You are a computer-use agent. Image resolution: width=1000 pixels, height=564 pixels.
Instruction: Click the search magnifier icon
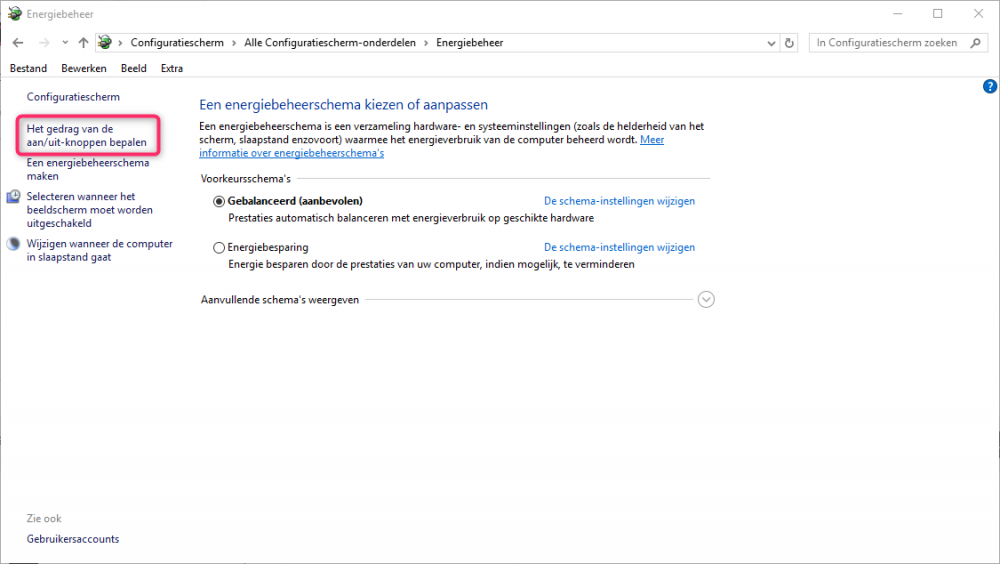[975, 43]
